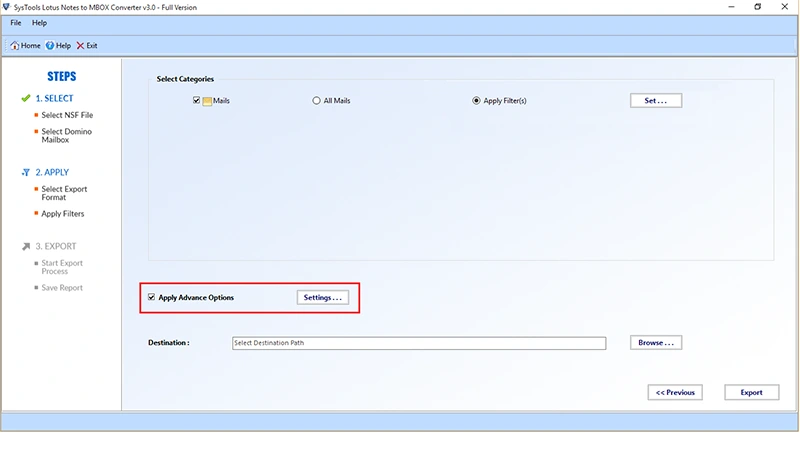
Task: Click the Destination : label
Action: tap(169, 343)
